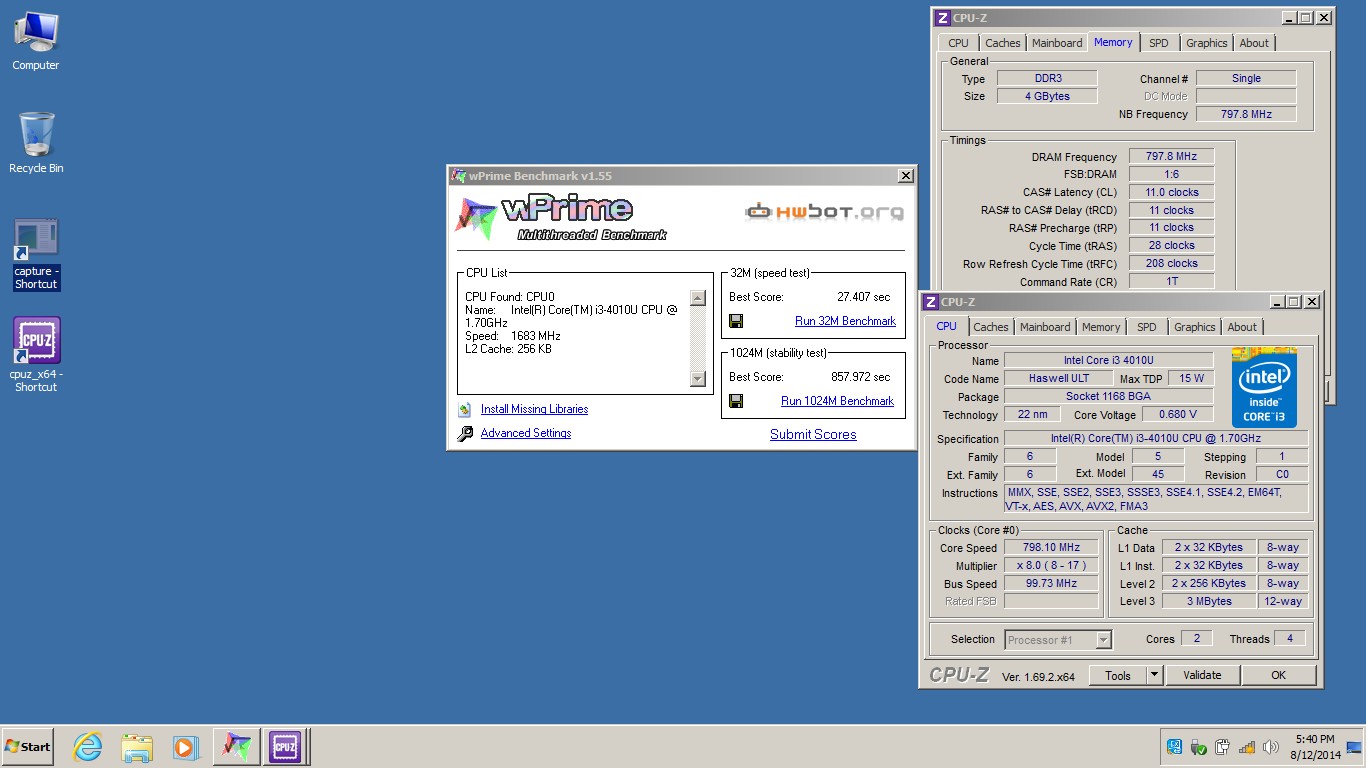Switch to Caches tab in front CPU-Z window
The width and height of the screenshot is (1366, 768).
[x=991, y=327]
